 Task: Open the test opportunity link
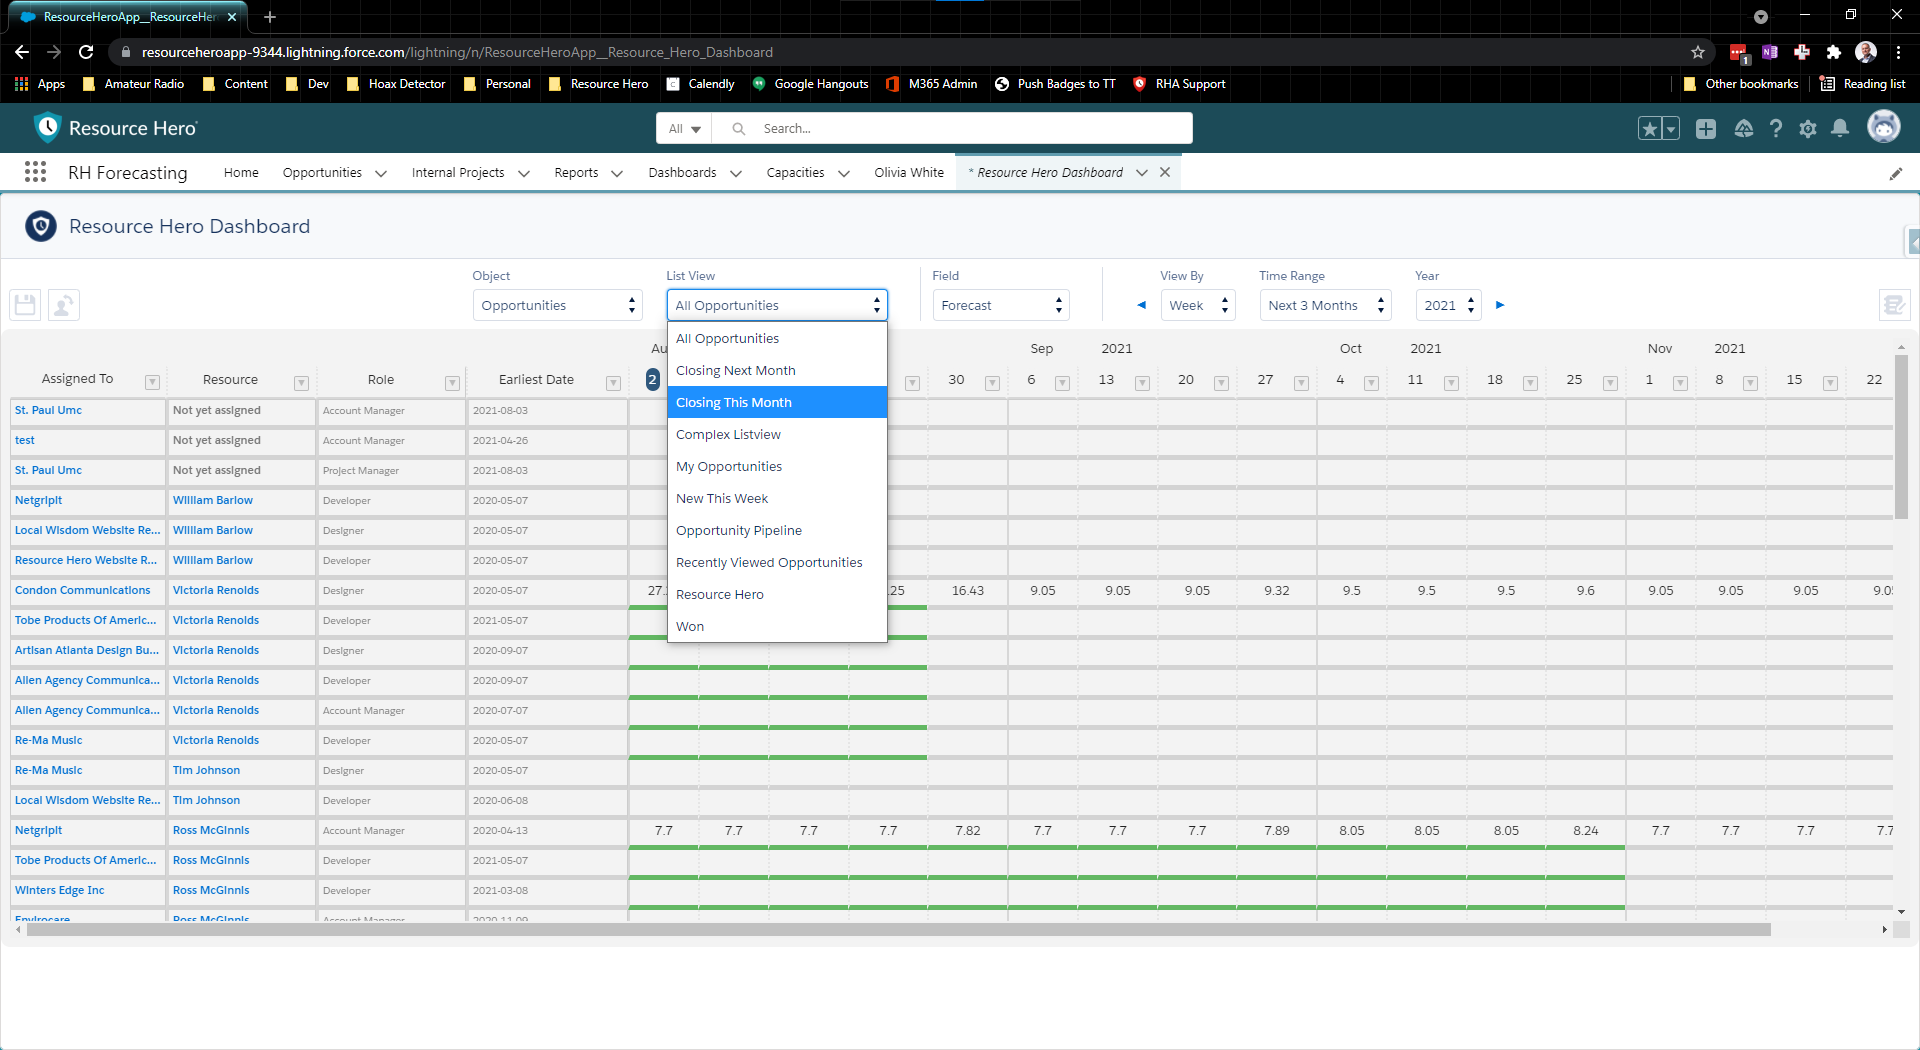25,440
